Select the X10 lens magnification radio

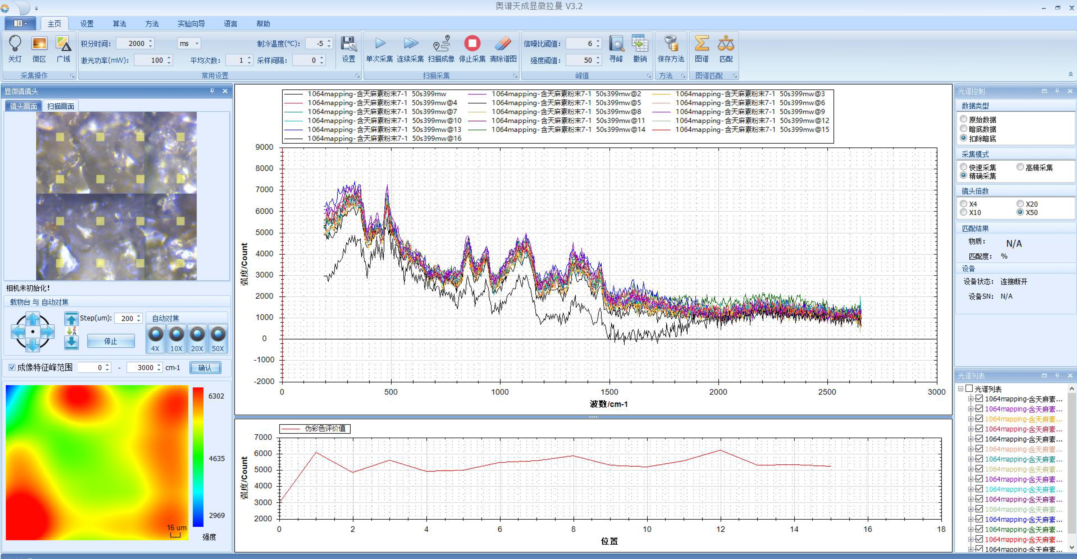tap(964, 212)
